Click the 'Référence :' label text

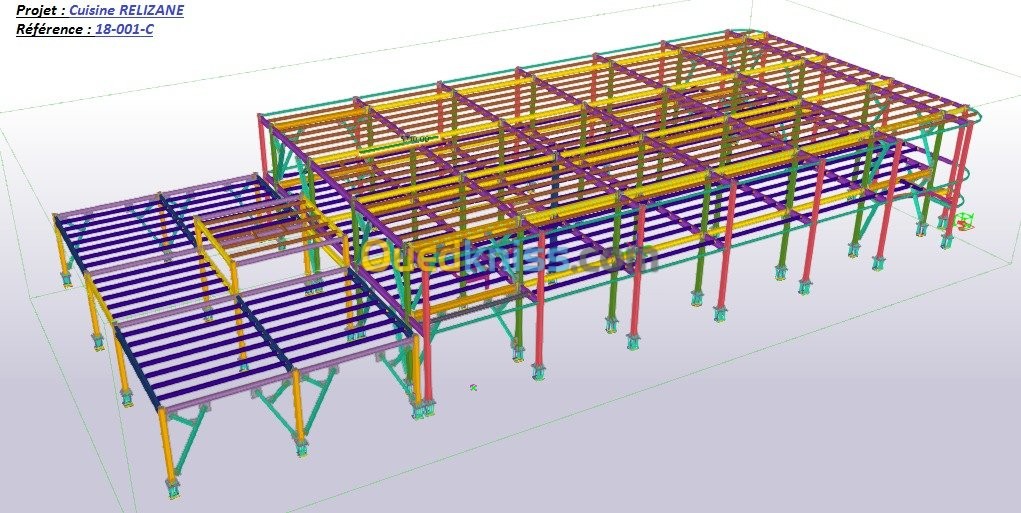click(x=55, y=29)
